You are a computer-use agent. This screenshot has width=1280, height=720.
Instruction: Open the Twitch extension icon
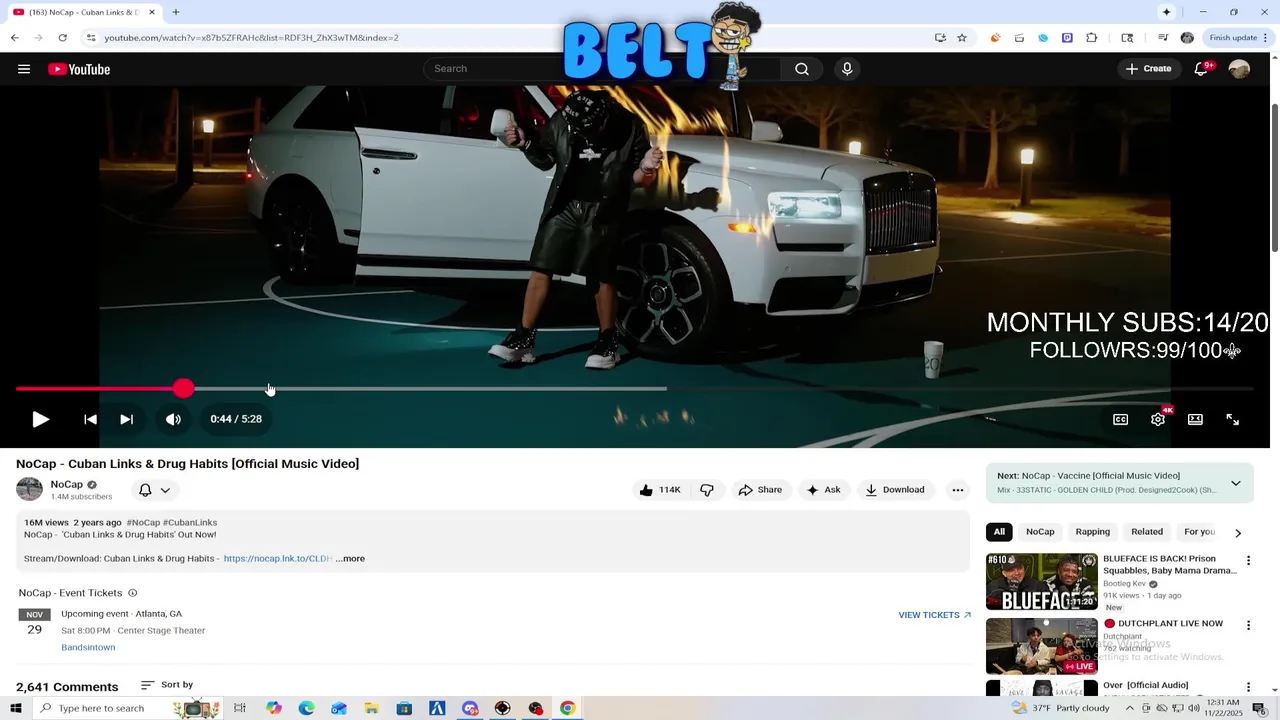pos(1067,38)
